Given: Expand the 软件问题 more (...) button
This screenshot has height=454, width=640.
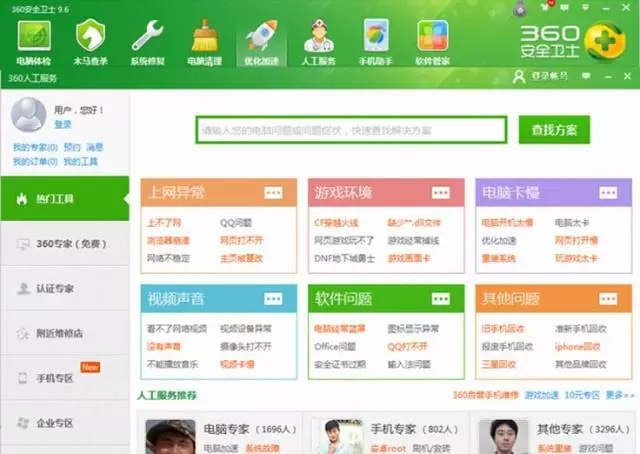Looking at the screenshot, I should (x=440, y=299).
